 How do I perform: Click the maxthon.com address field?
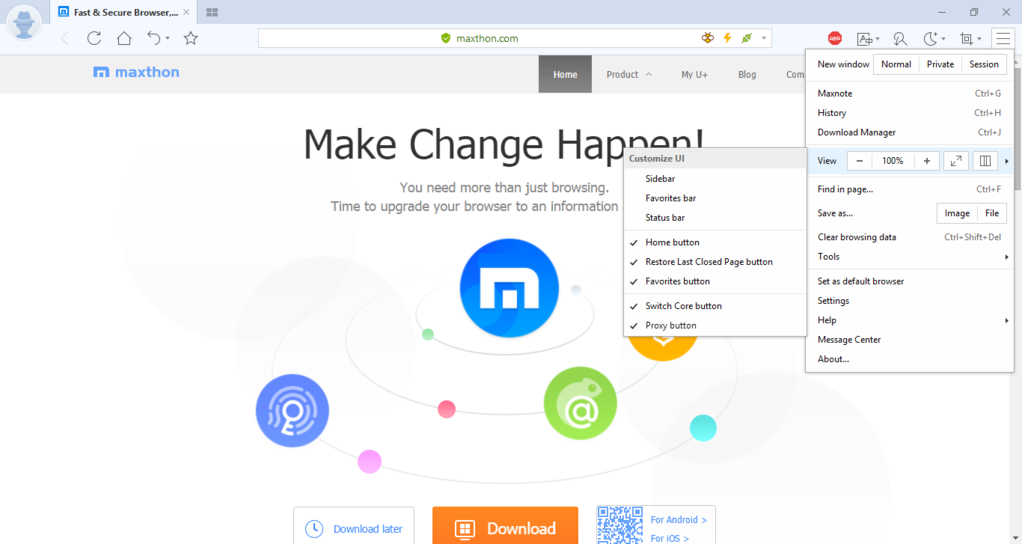tap(515, 38)
